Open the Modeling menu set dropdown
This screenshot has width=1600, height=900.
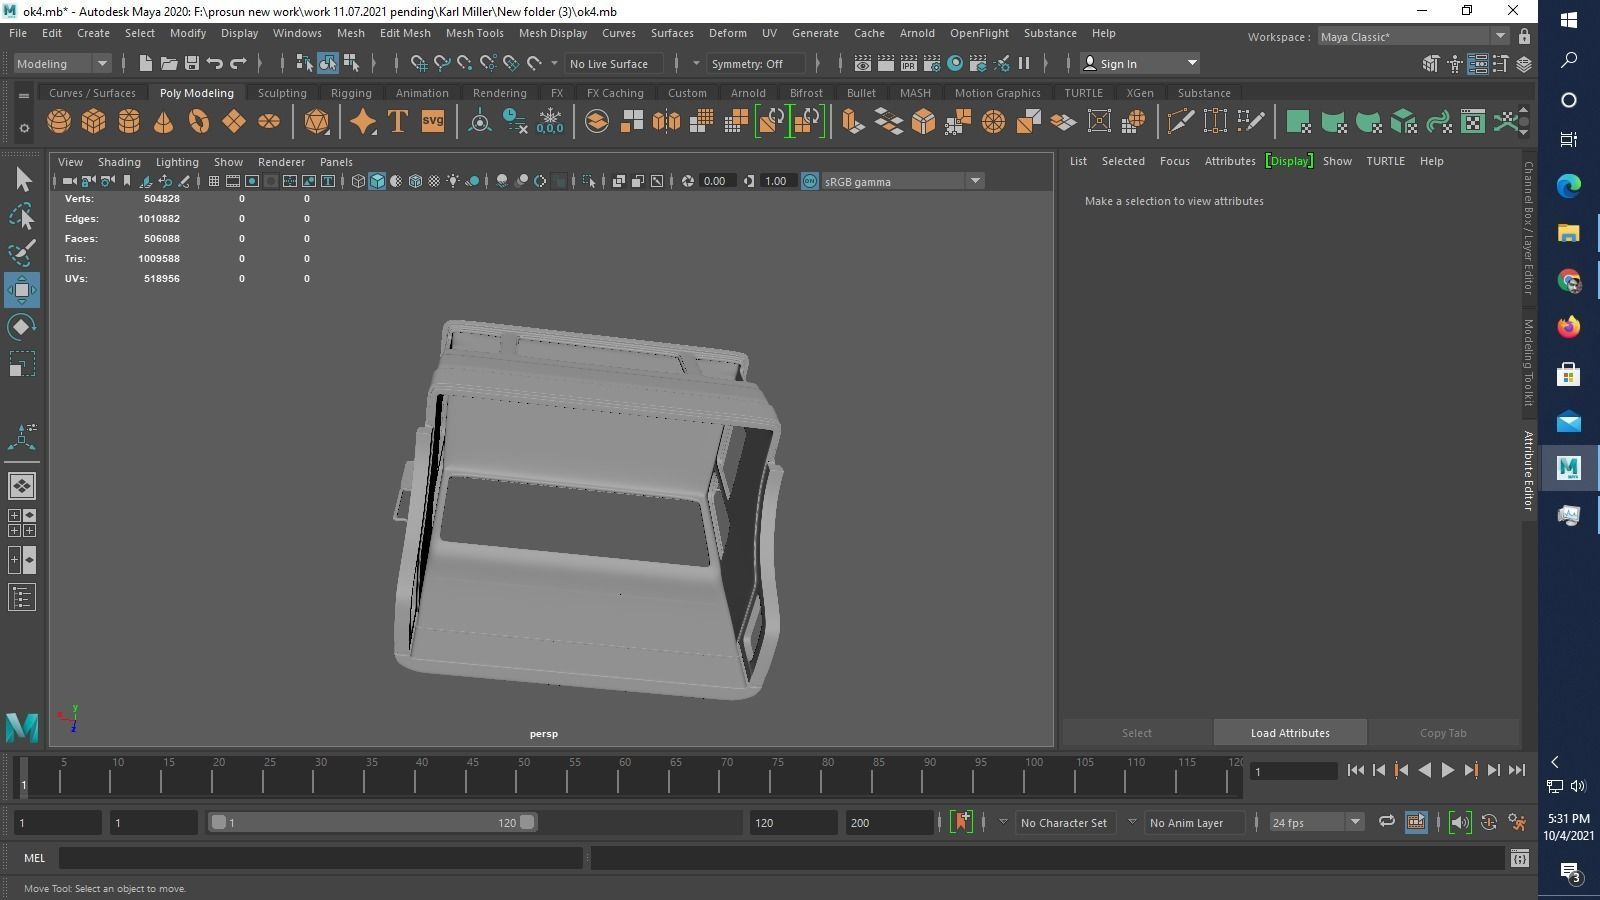[62, 63]
